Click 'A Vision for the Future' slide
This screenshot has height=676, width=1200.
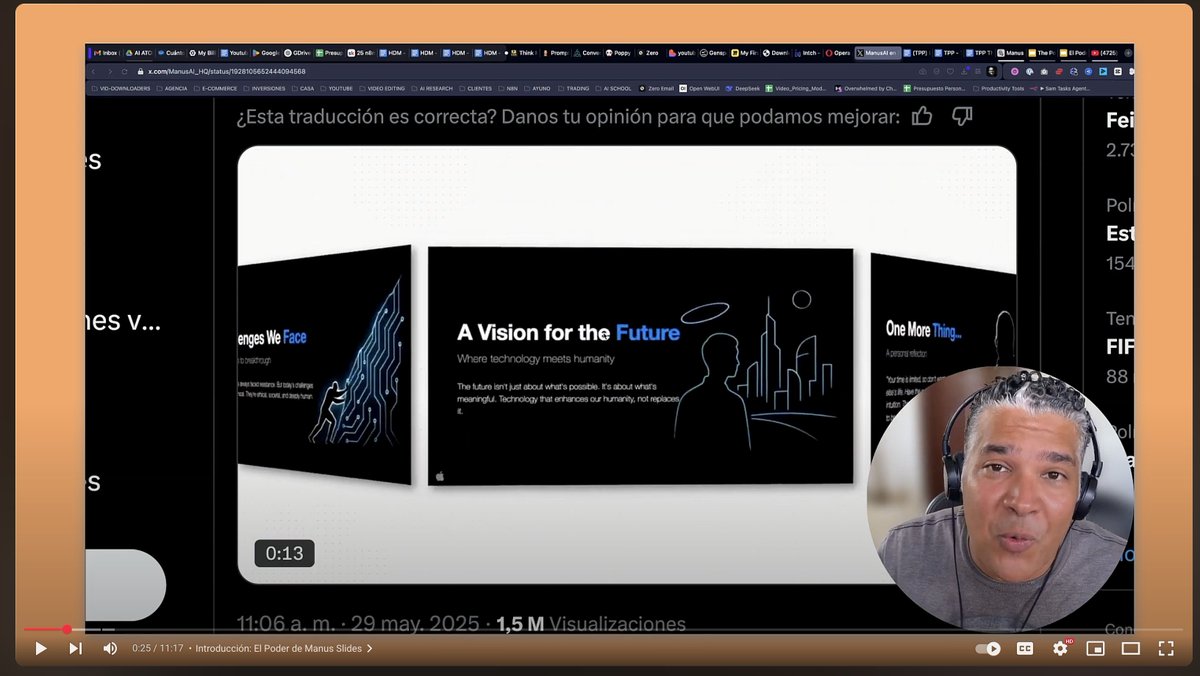tap(641, 366)
